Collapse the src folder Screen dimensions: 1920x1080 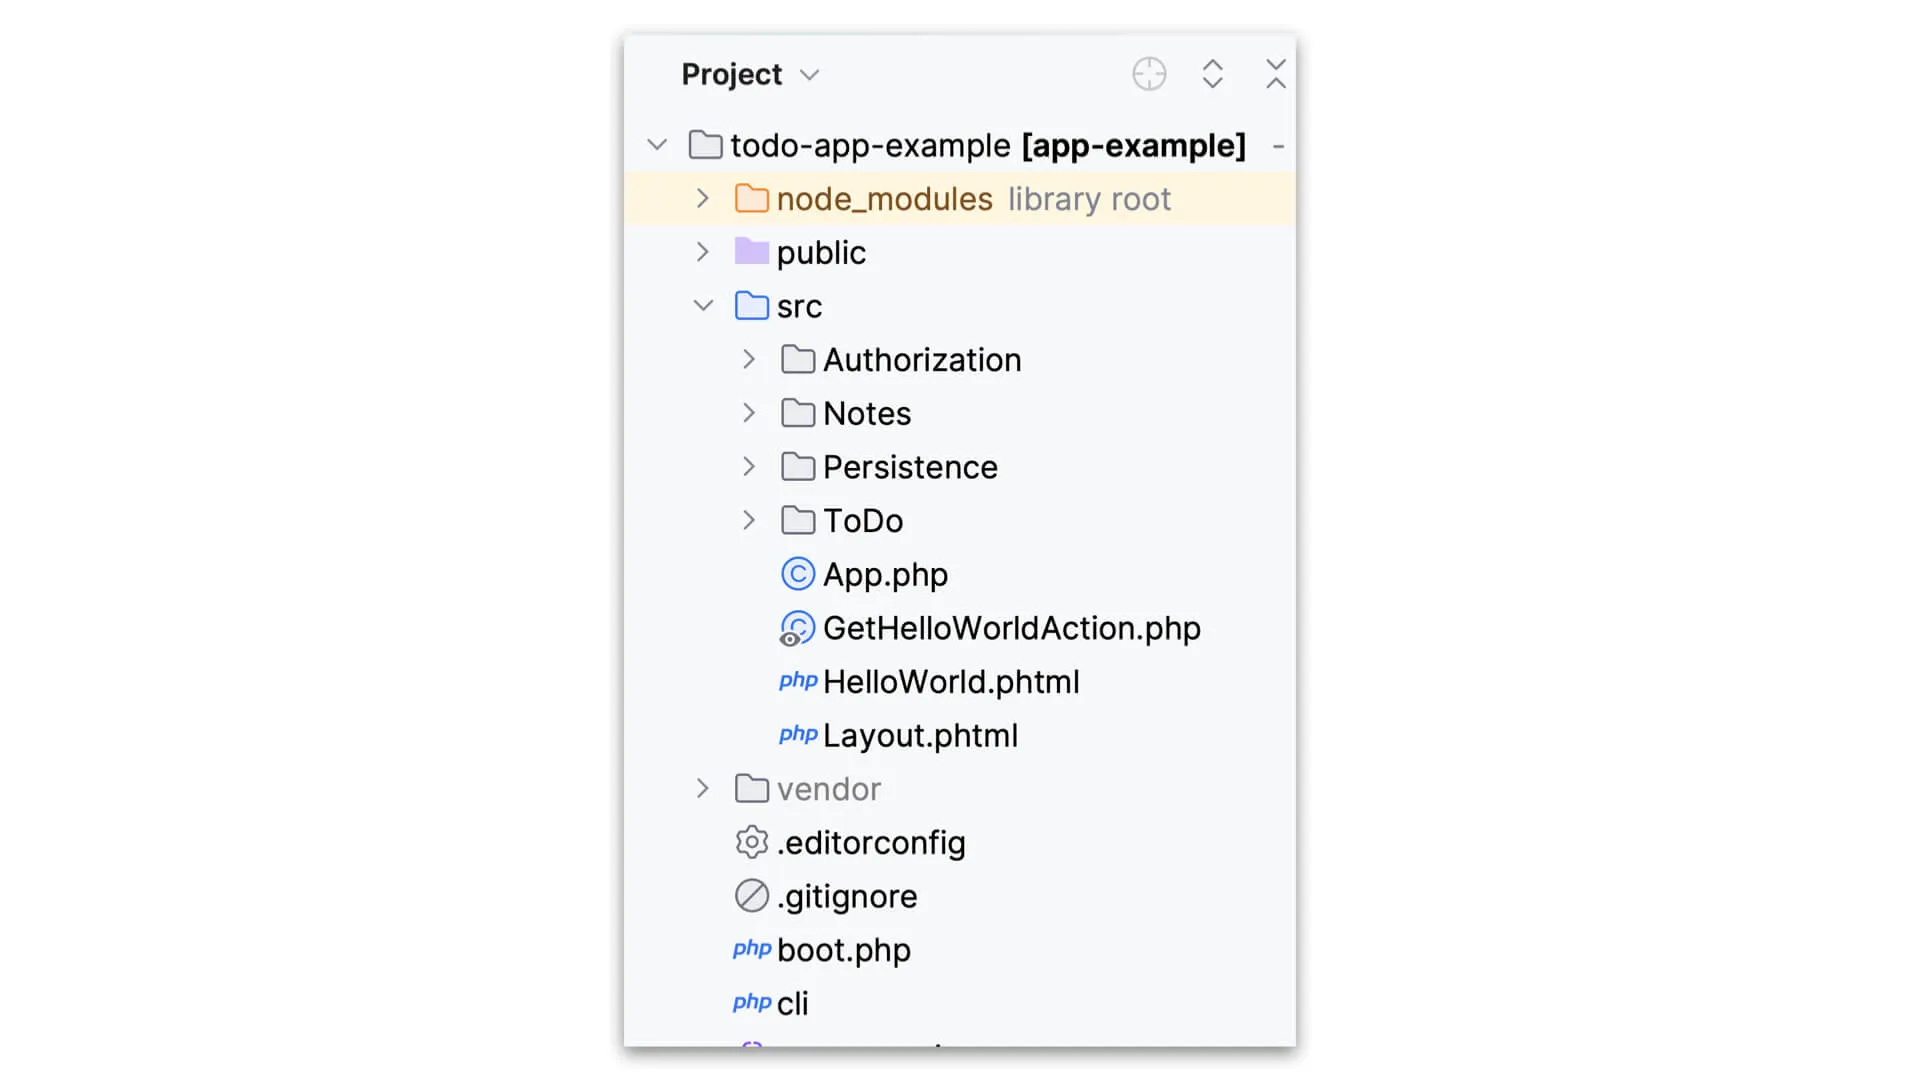[x=703, y=305]
